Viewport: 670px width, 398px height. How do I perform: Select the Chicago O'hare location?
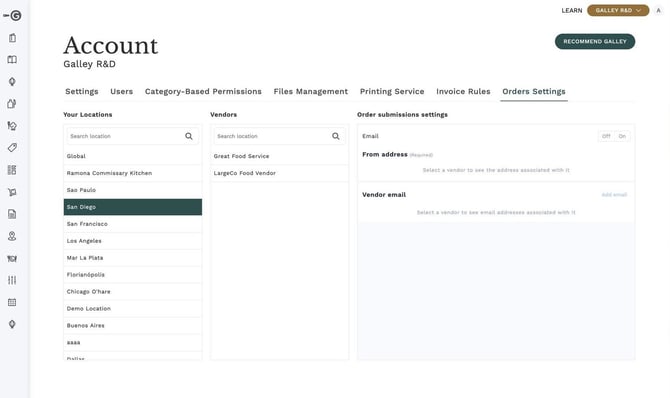tap(133, 292)
